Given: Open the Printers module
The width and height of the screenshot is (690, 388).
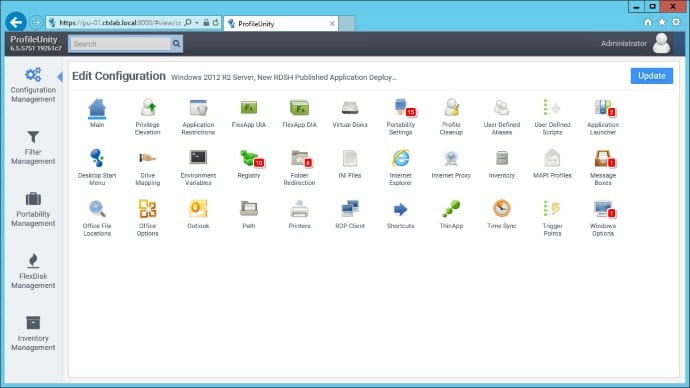Looking at the screenshot, I should (x=299, y=214).
